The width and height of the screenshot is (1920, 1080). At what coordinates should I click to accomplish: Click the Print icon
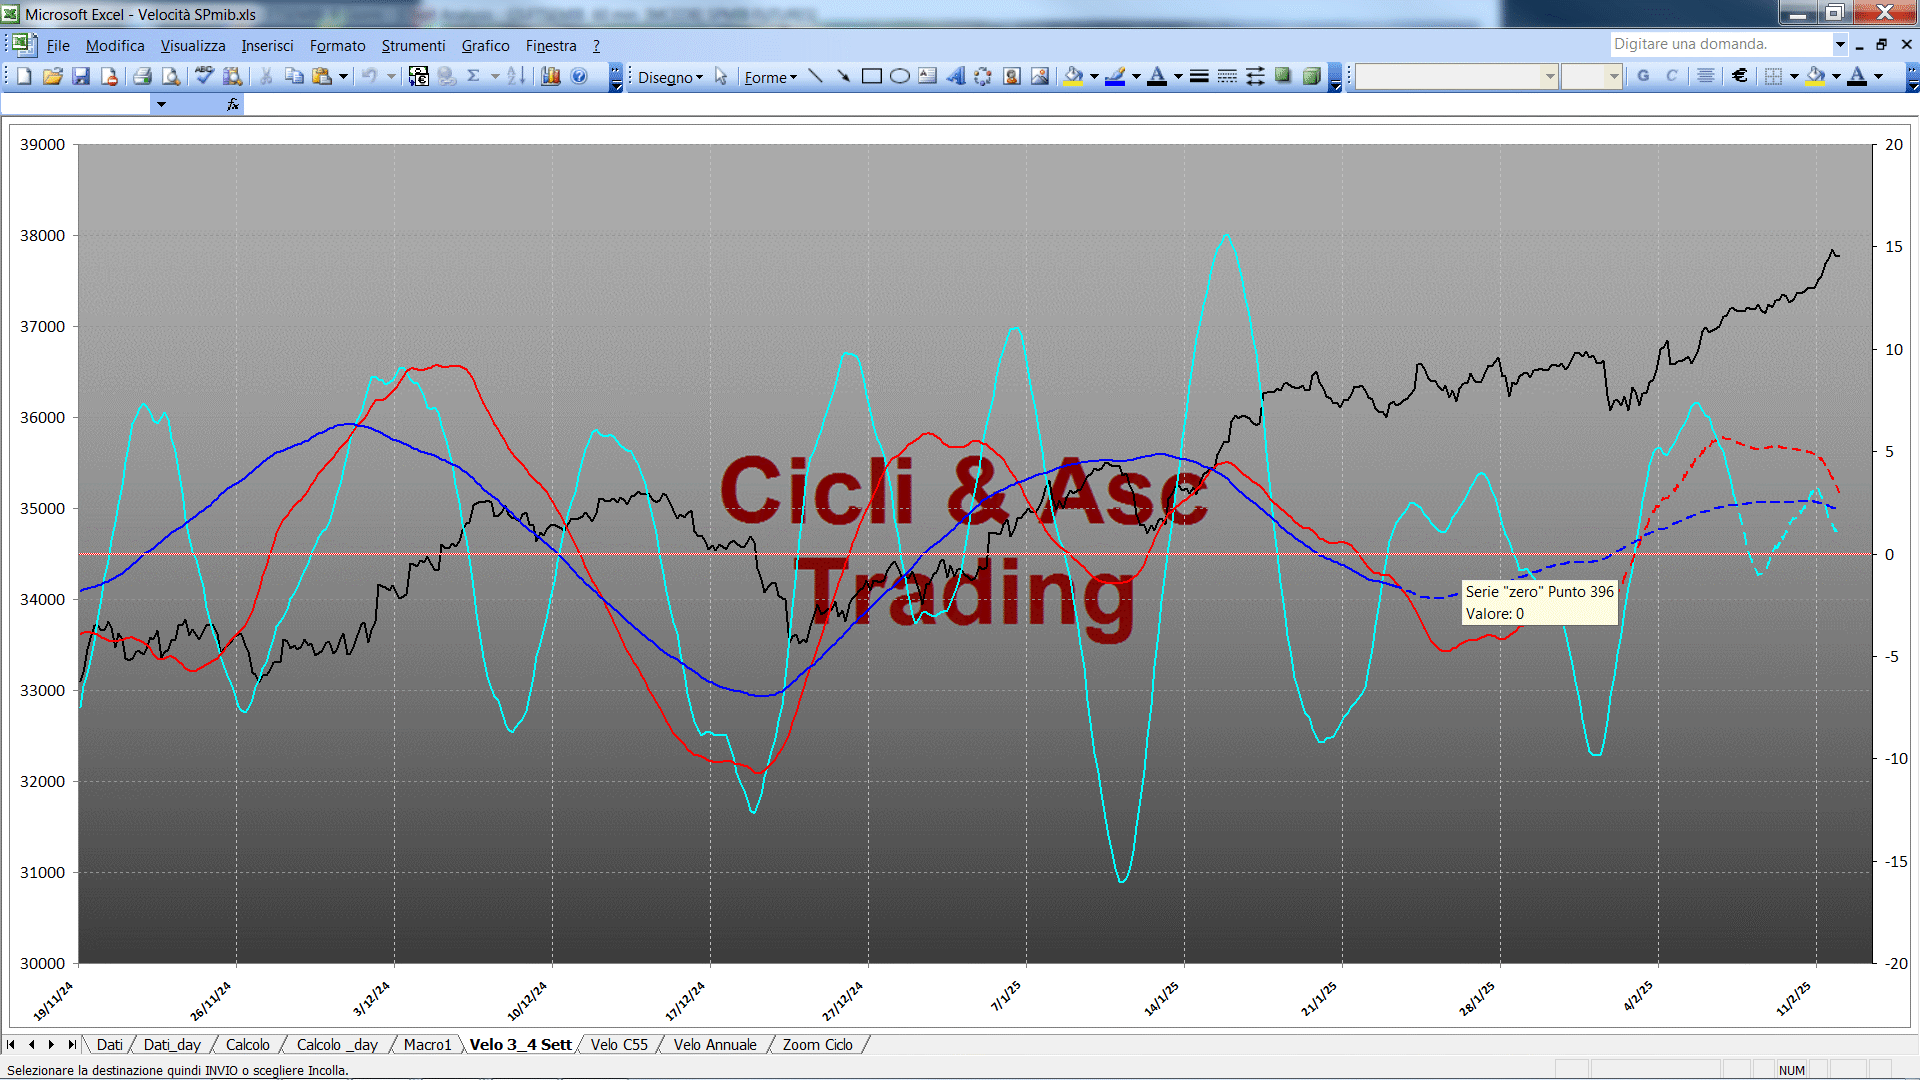pos(142,76)
